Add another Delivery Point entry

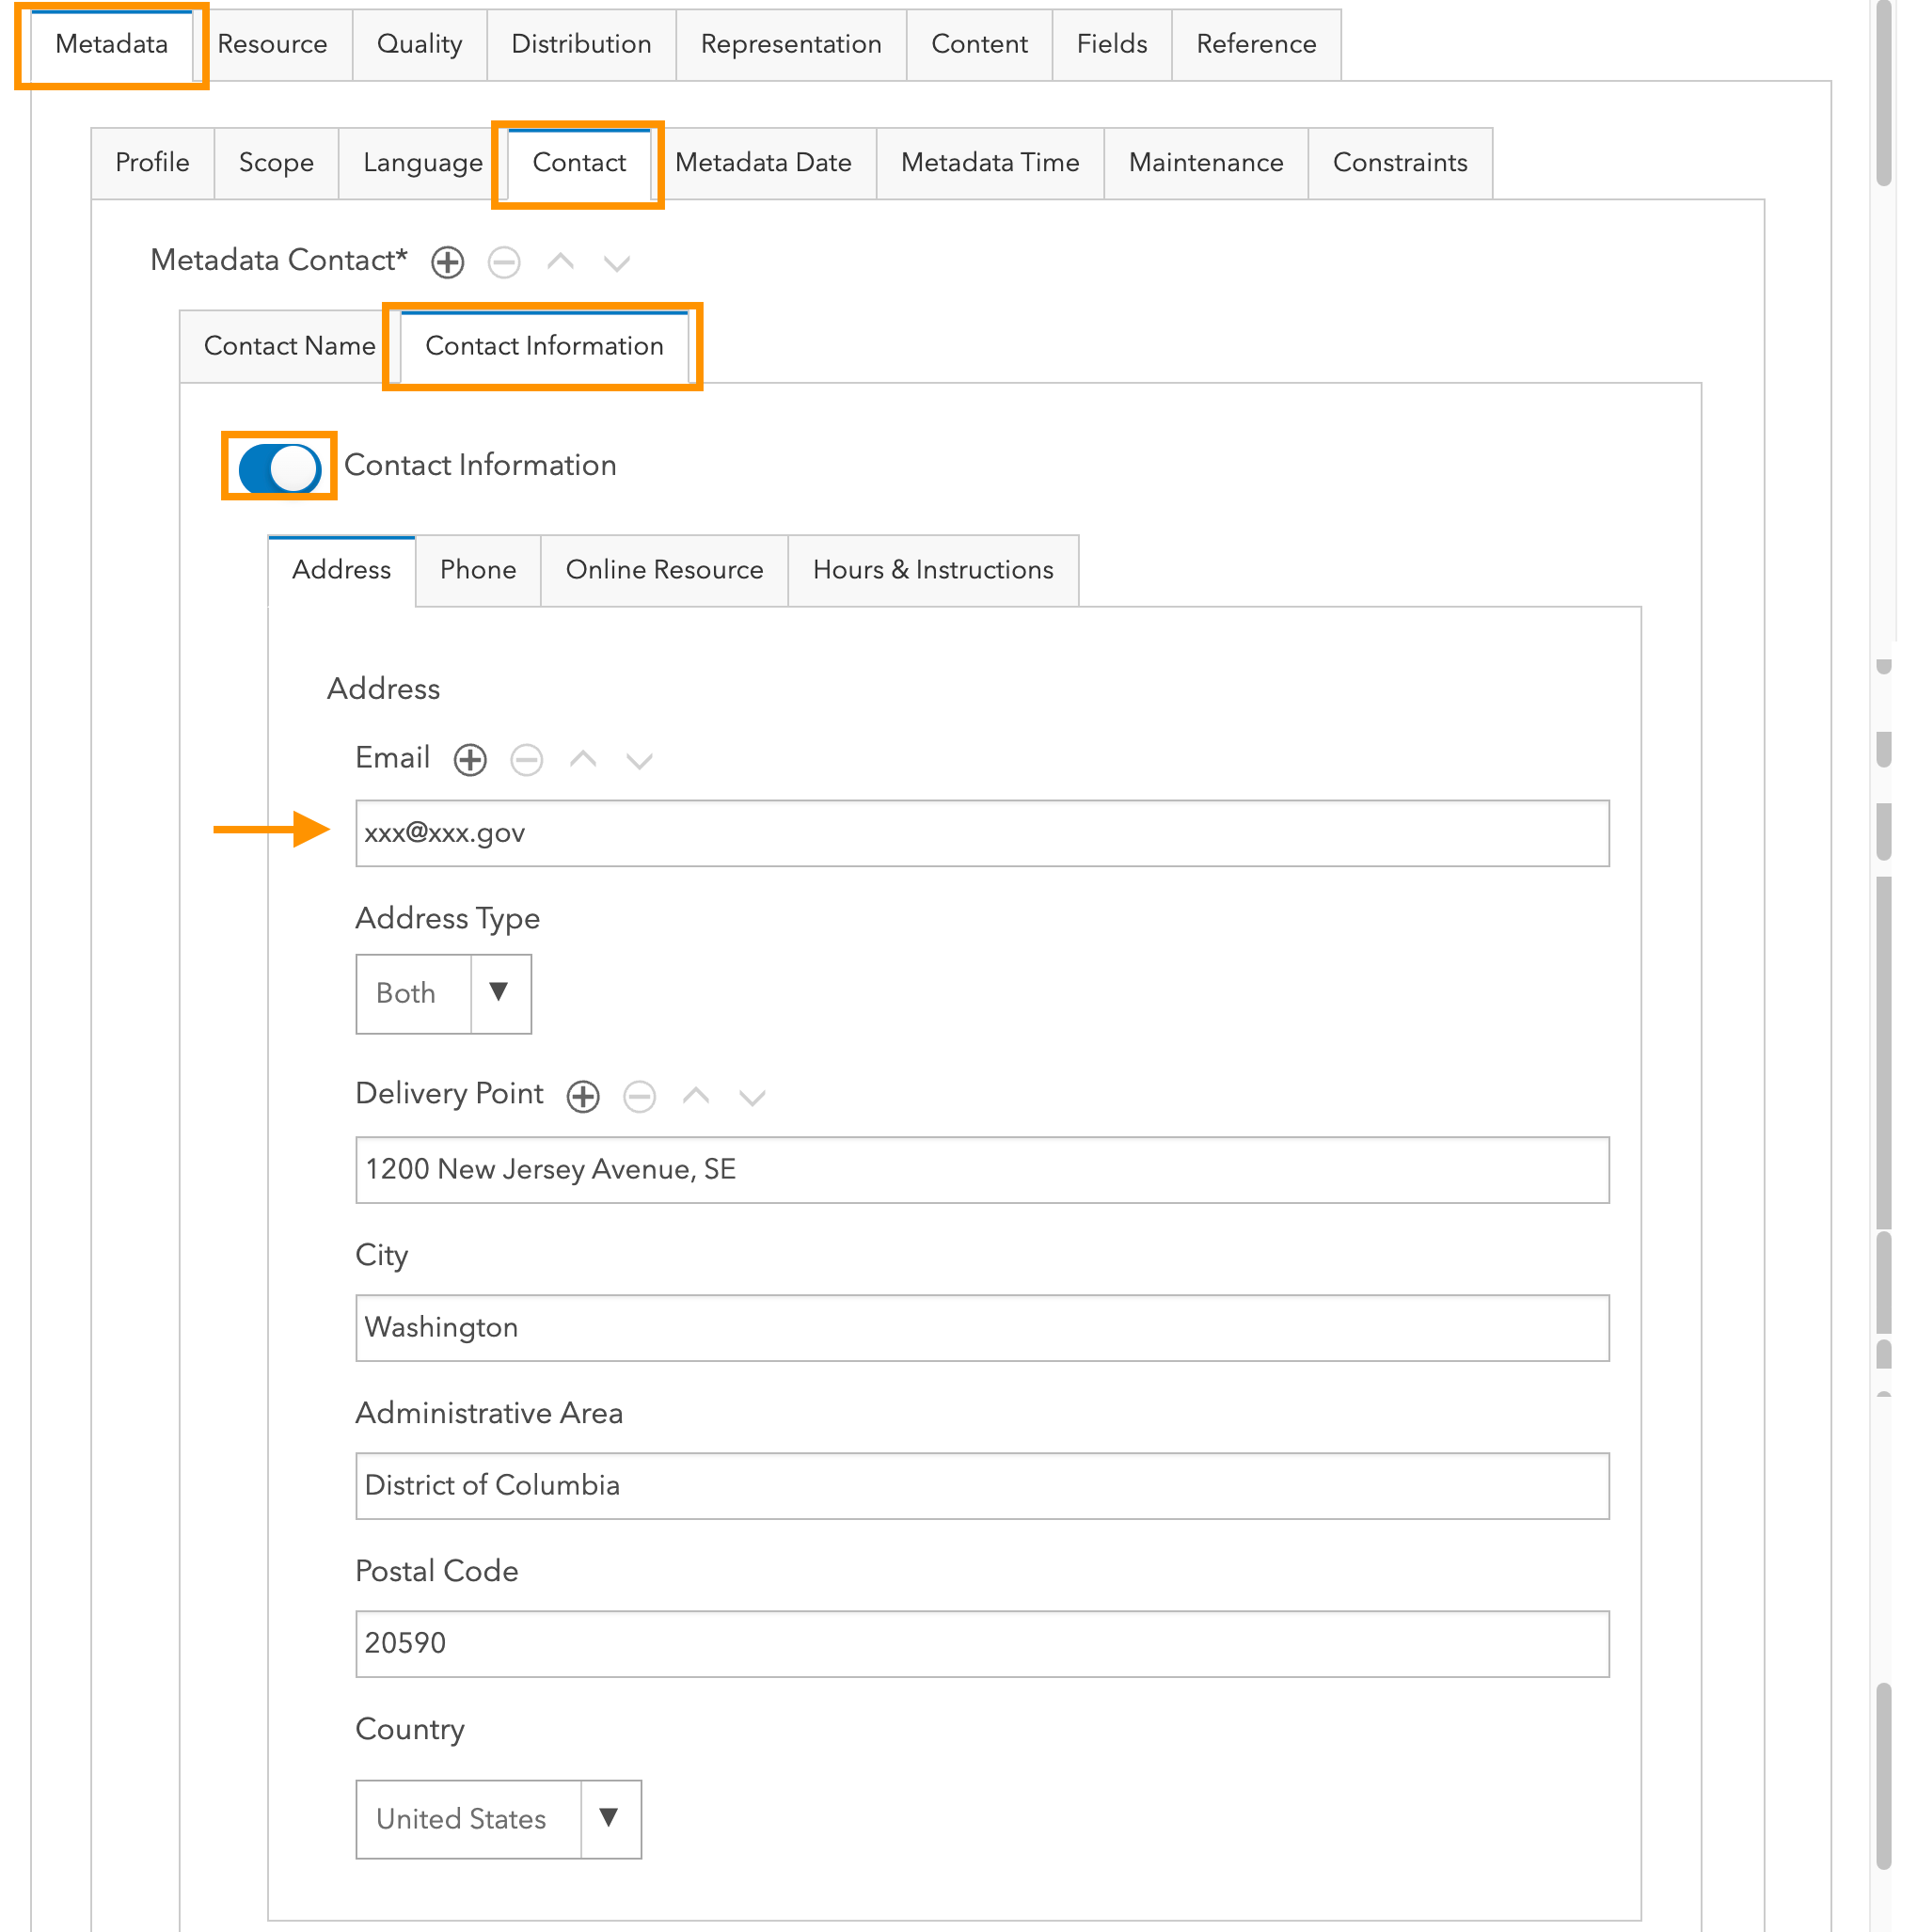582,1096
